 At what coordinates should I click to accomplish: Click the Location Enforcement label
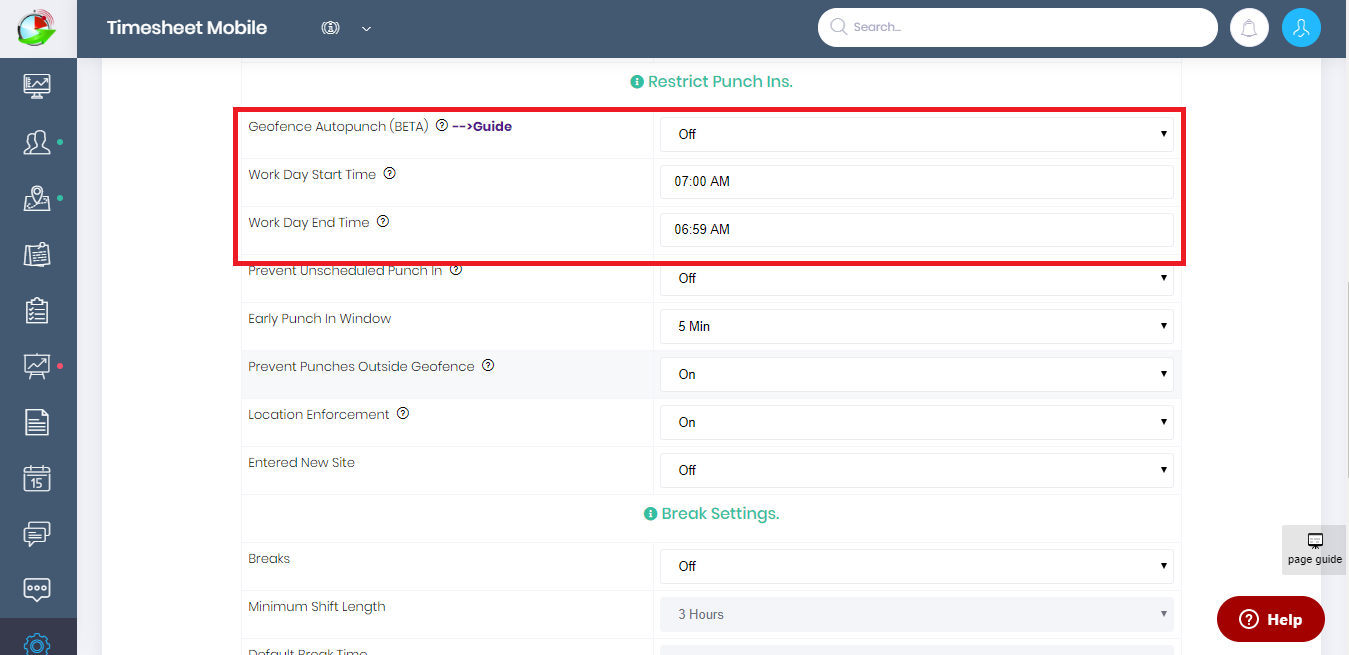(319, 415)
